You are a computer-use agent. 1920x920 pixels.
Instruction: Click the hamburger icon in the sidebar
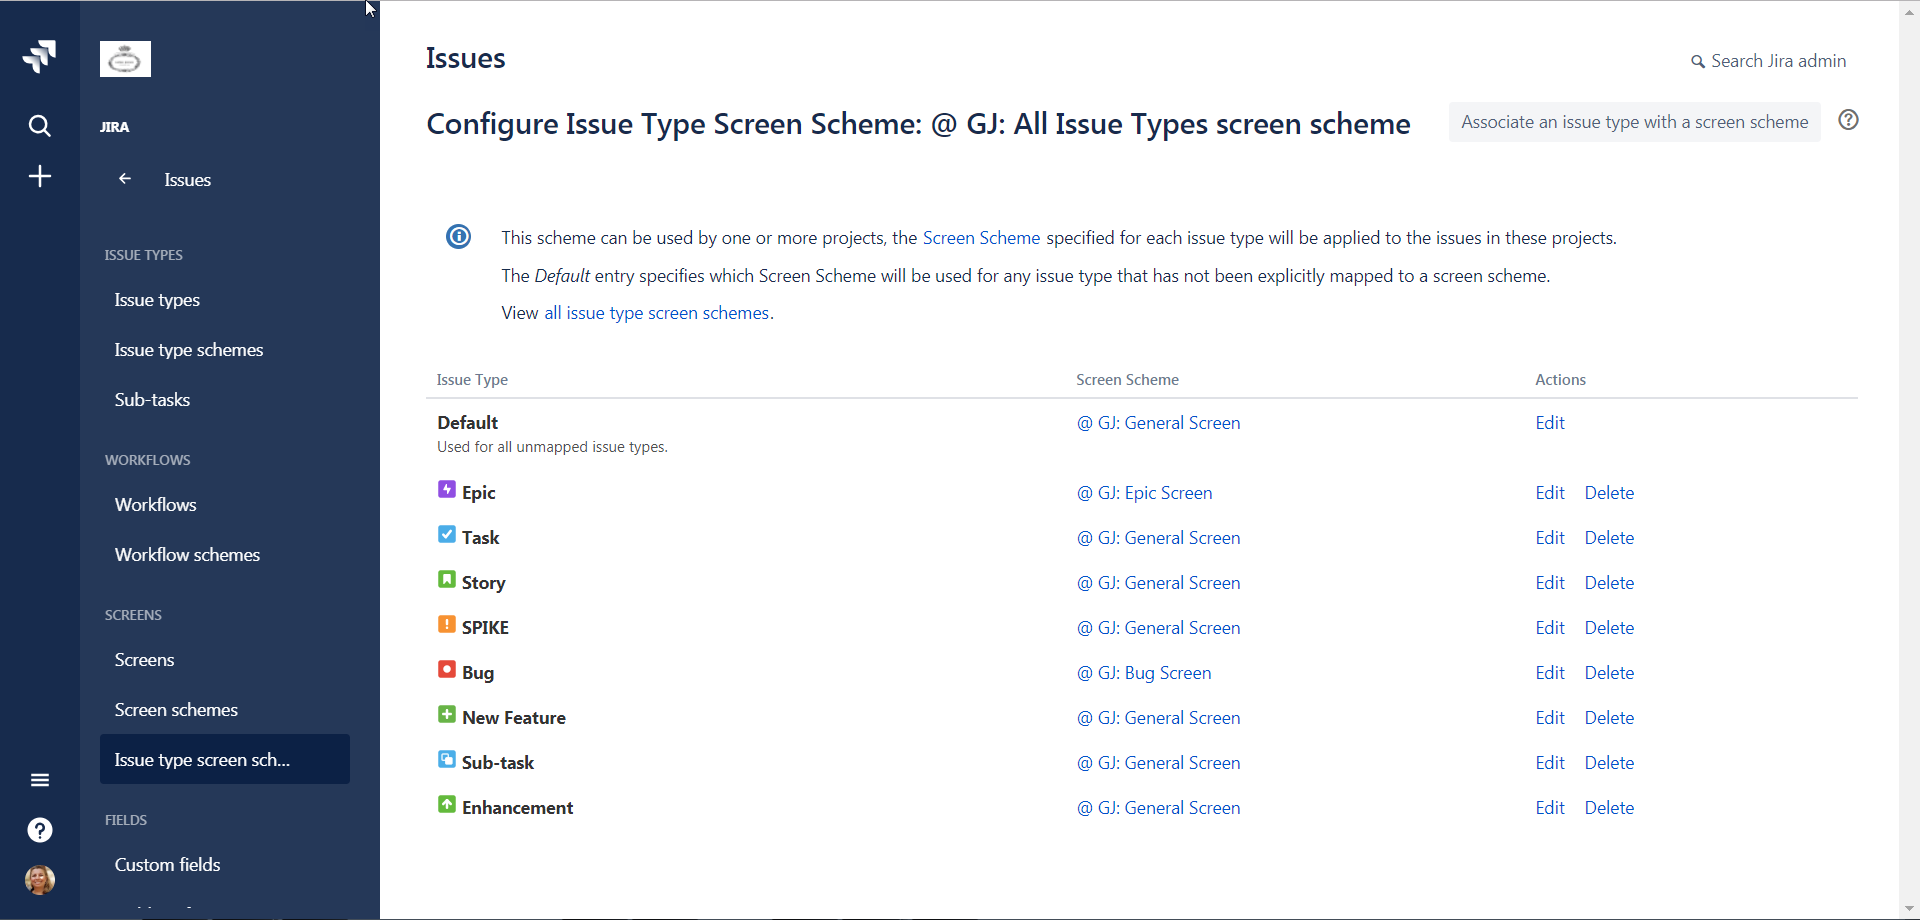pyautogui.click(x=39, y=779)
